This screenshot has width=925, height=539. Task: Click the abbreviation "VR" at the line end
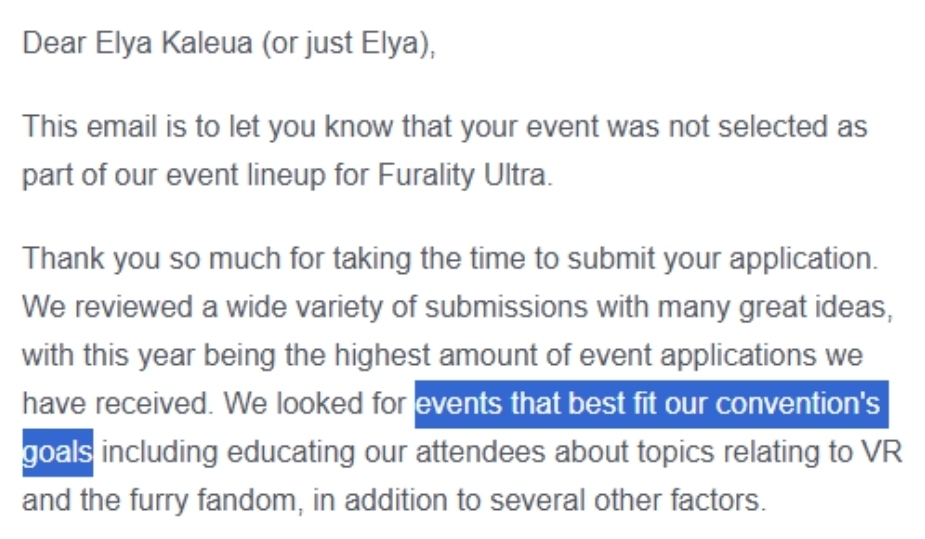(881, 452)
